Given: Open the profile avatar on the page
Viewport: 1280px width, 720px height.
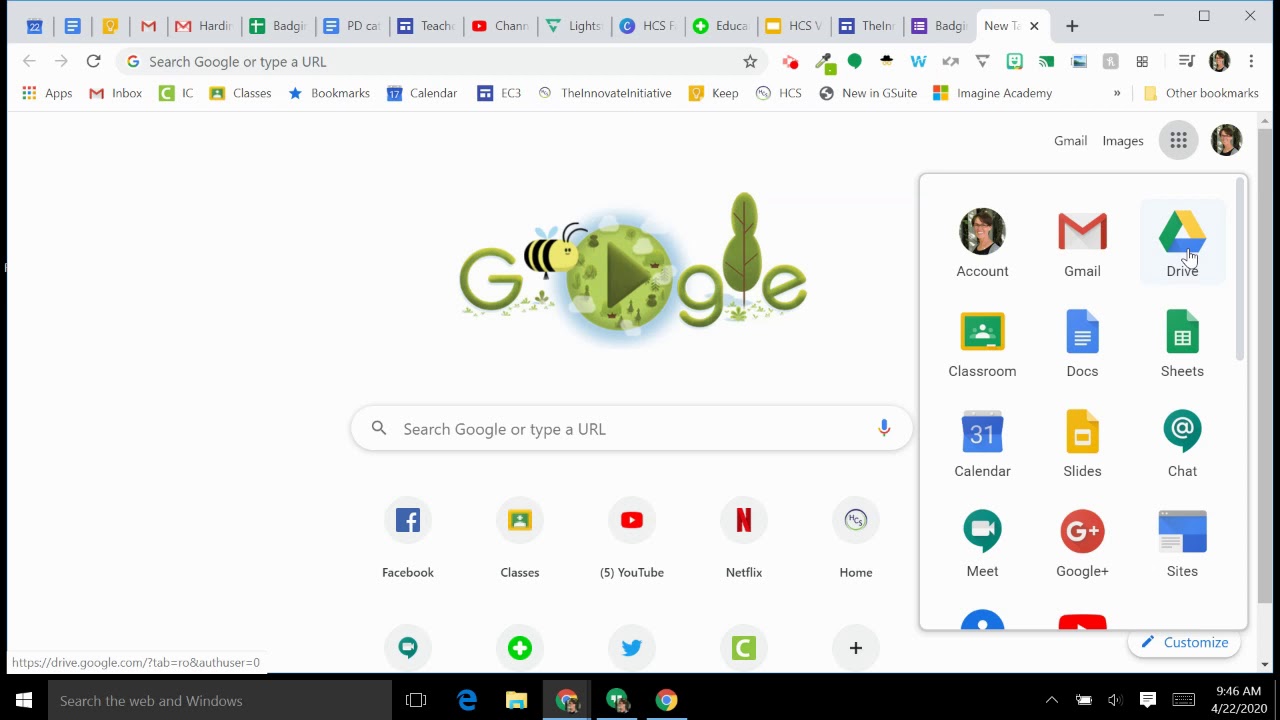Looking at the screenshot, I should 1226,140.
